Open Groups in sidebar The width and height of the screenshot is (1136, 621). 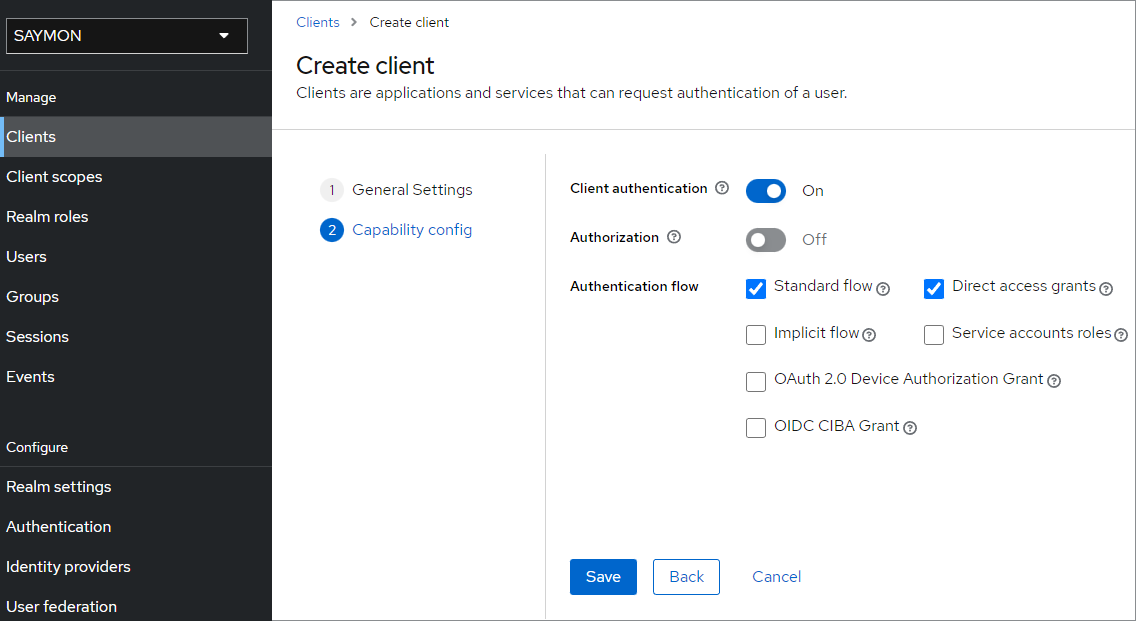(135, 296)
